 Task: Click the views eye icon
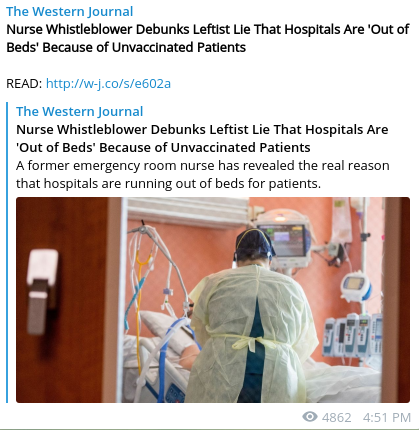pyautogui.click(x=310, y=417)
